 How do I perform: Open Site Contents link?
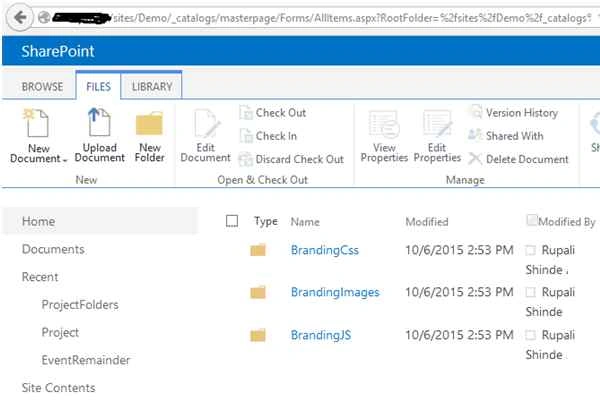click(59, 388)
